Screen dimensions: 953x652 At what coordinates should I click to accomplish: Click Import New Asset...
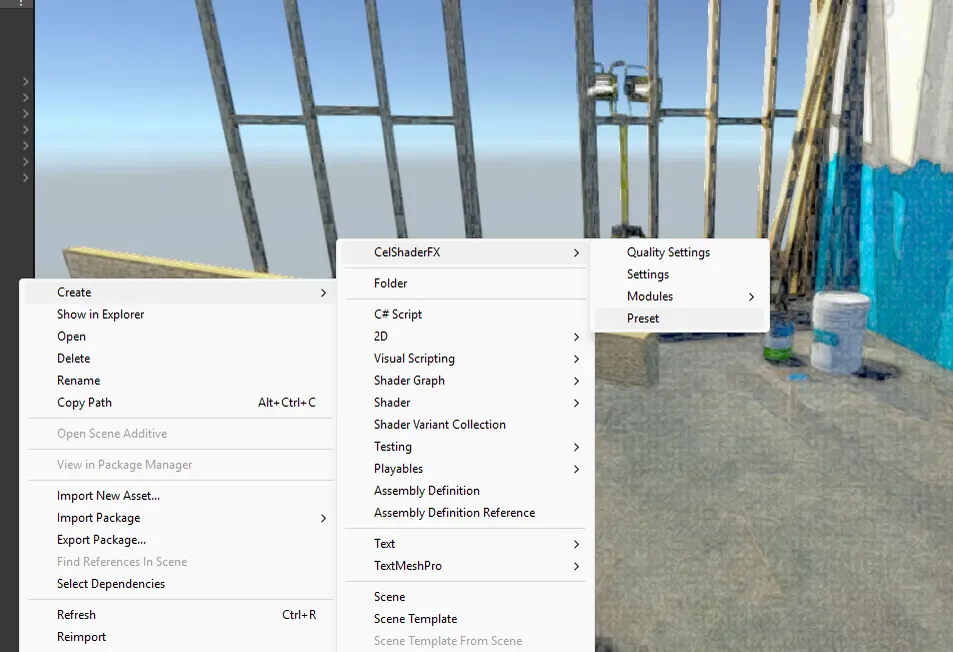pos(180,496)
